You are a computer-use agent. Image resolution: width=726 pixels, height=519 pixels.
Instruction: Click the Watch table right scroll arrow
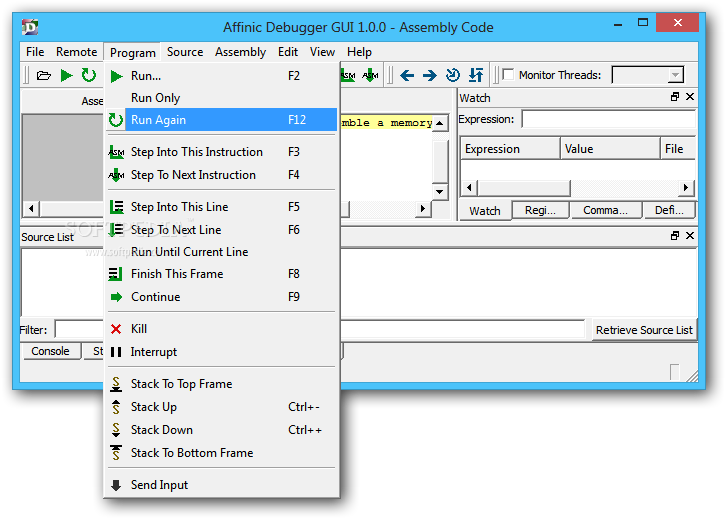686,188
